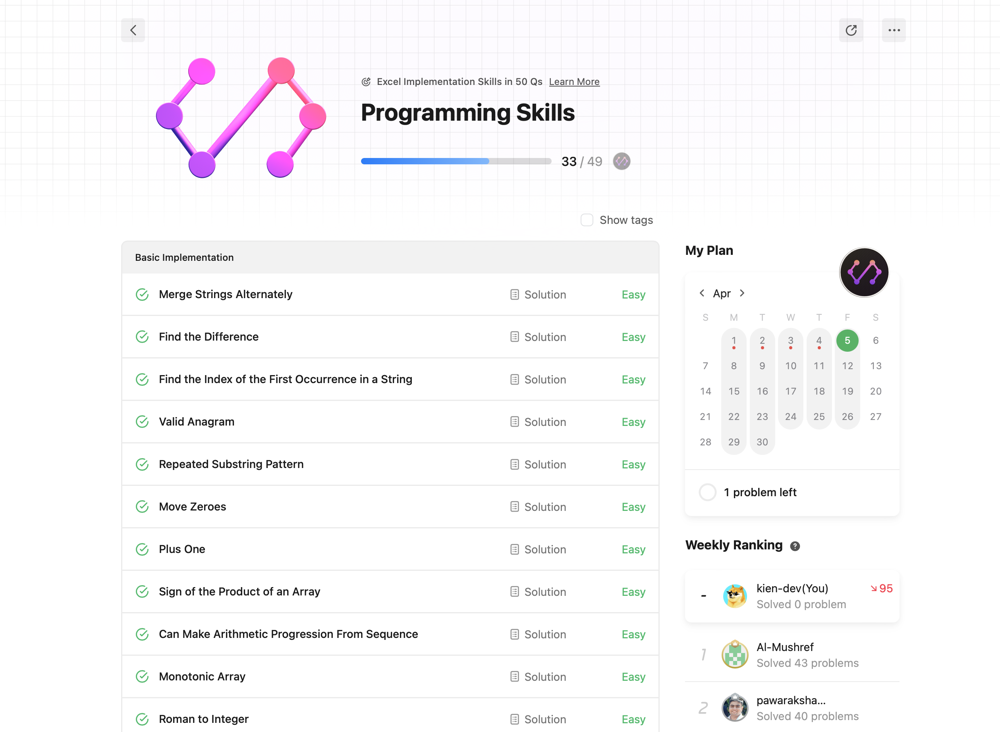Collapse the Basic Implementation section header
This screenshot has height=732, width=1000.
pyautogui.click(x=390, y=257)
